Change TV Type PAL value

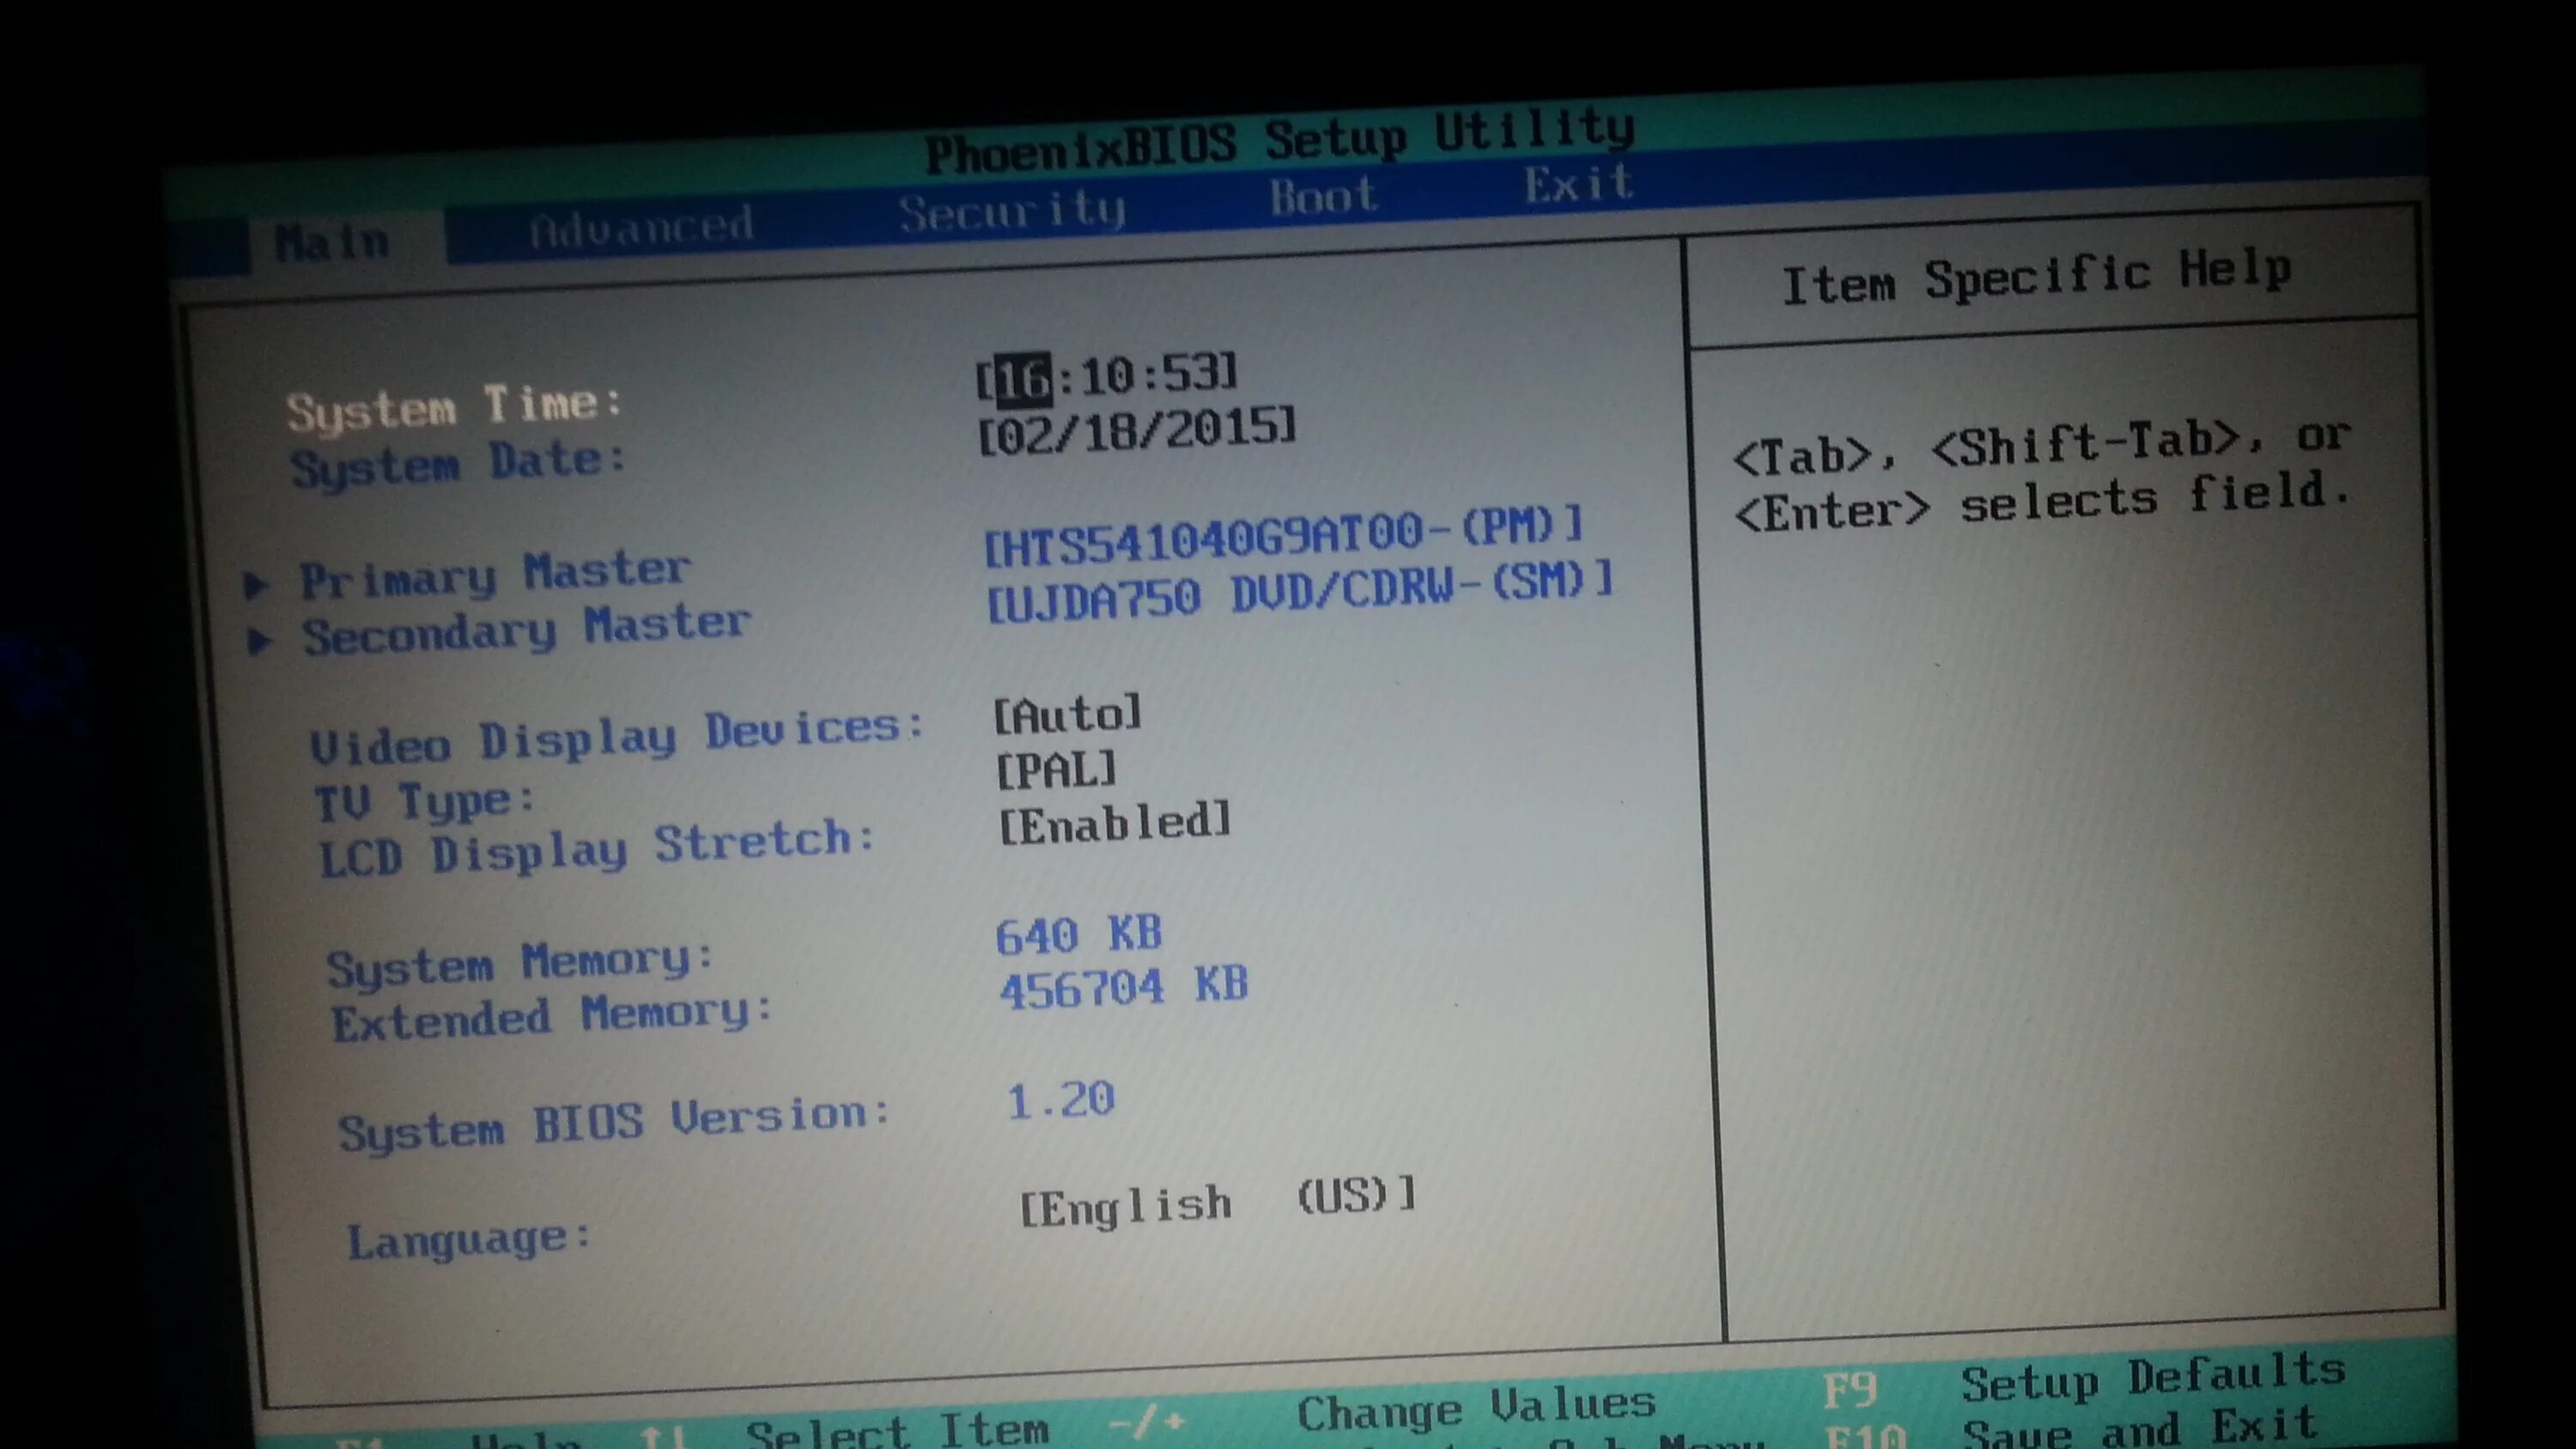(x=1056, y=770)
